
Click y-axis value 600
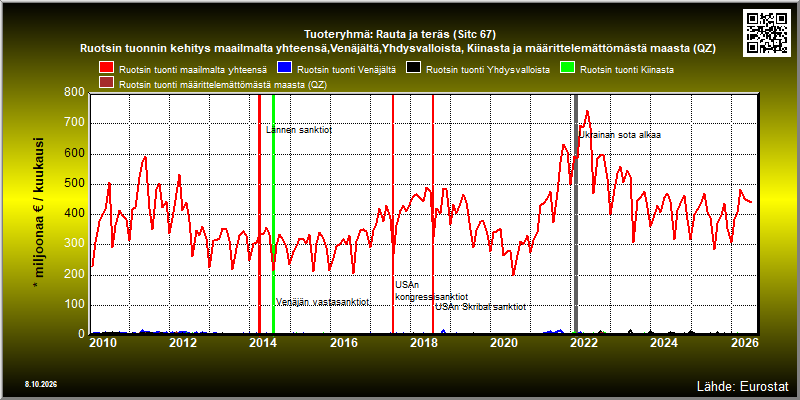click(74, 154)
